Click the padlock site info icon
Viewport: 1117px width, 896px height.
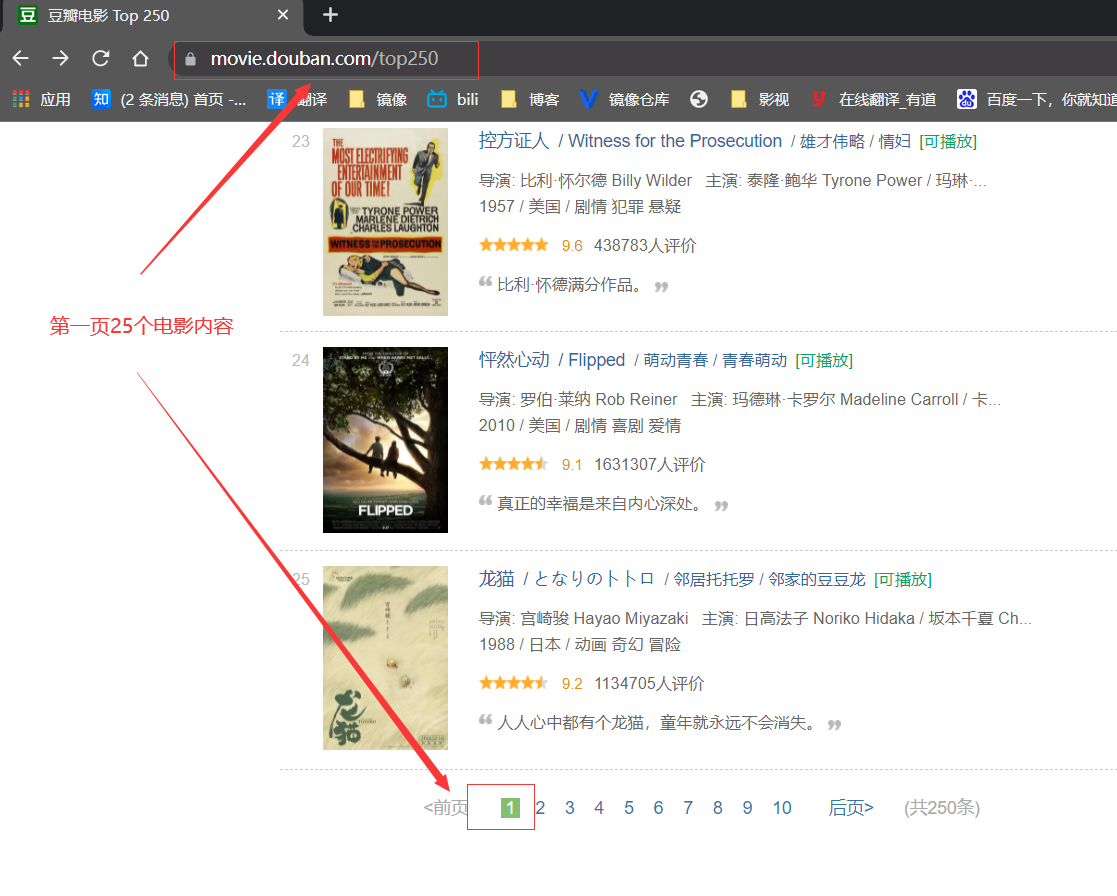coord(190,59)
